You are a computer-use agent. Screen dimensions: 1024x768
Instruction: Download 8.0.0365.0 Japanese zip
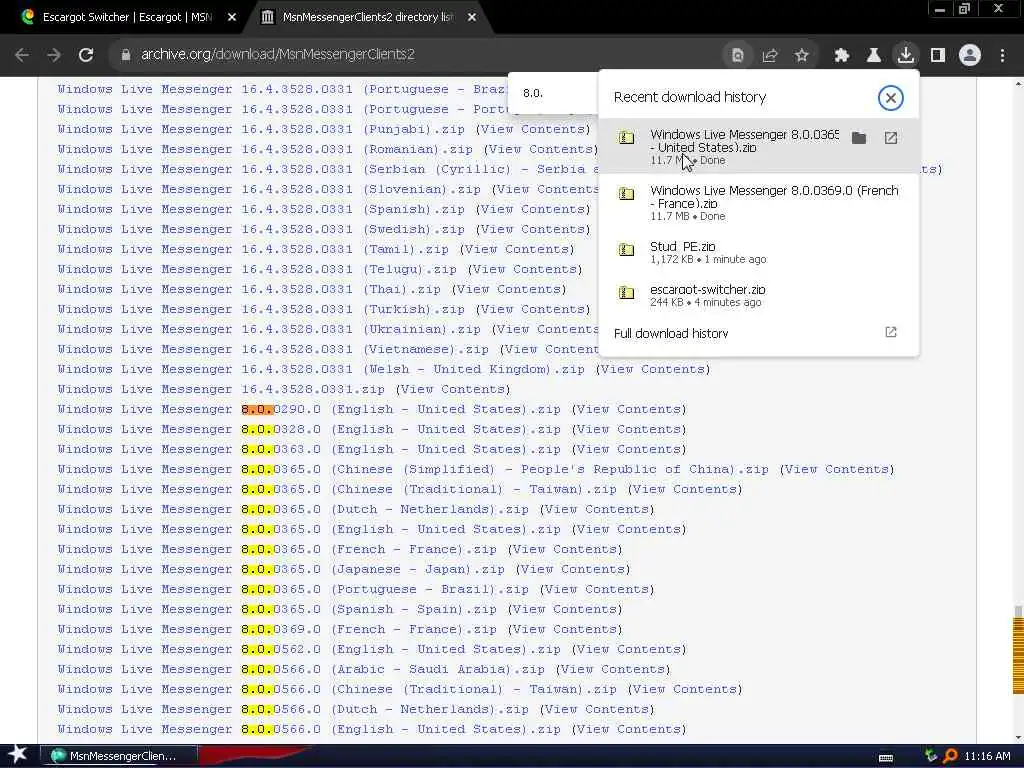pyautogui.click(x=281, y=569)
